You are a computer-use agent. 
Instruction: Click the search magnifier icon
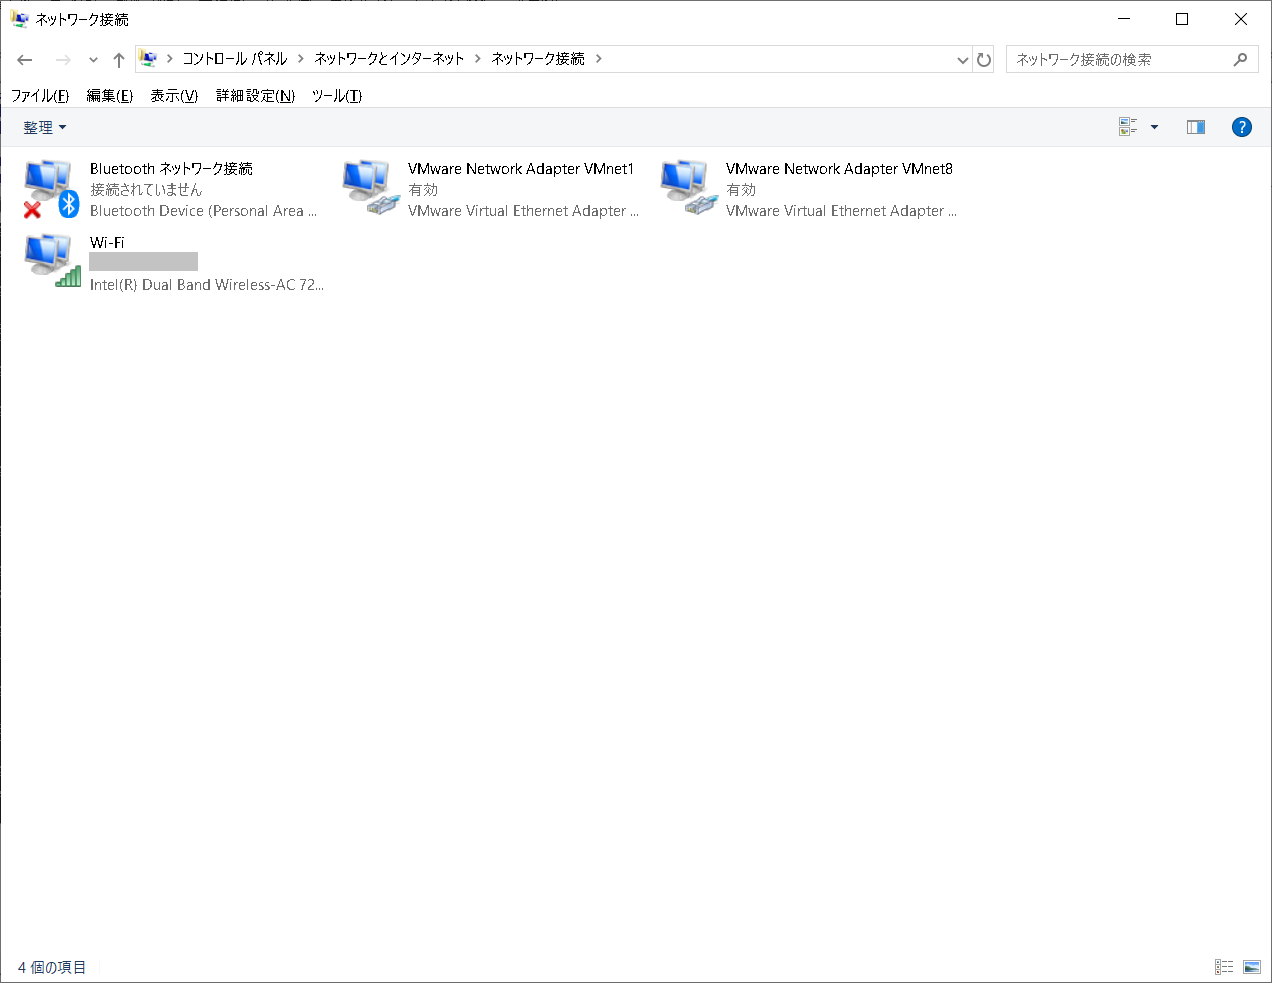point(1240,59)
